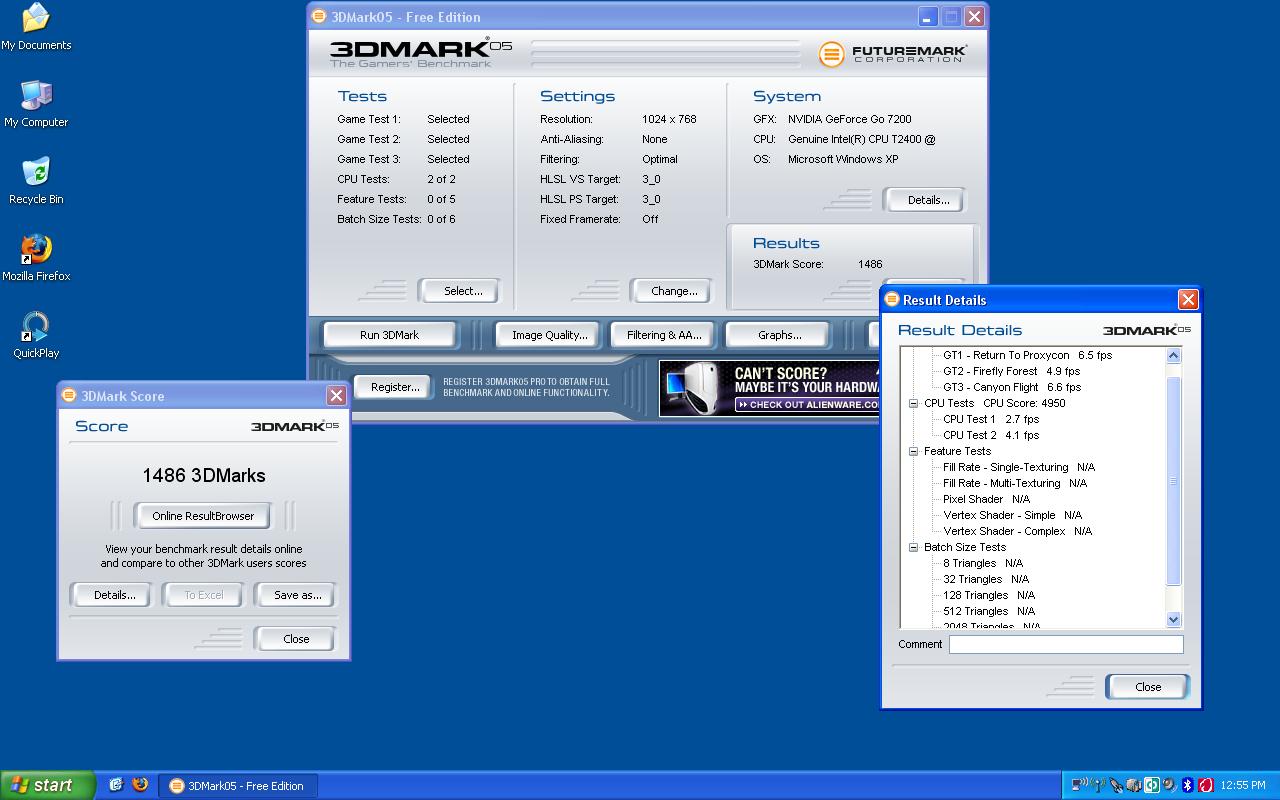
Task: Select the My Computer desktop icon
Action: pos(36,104)
